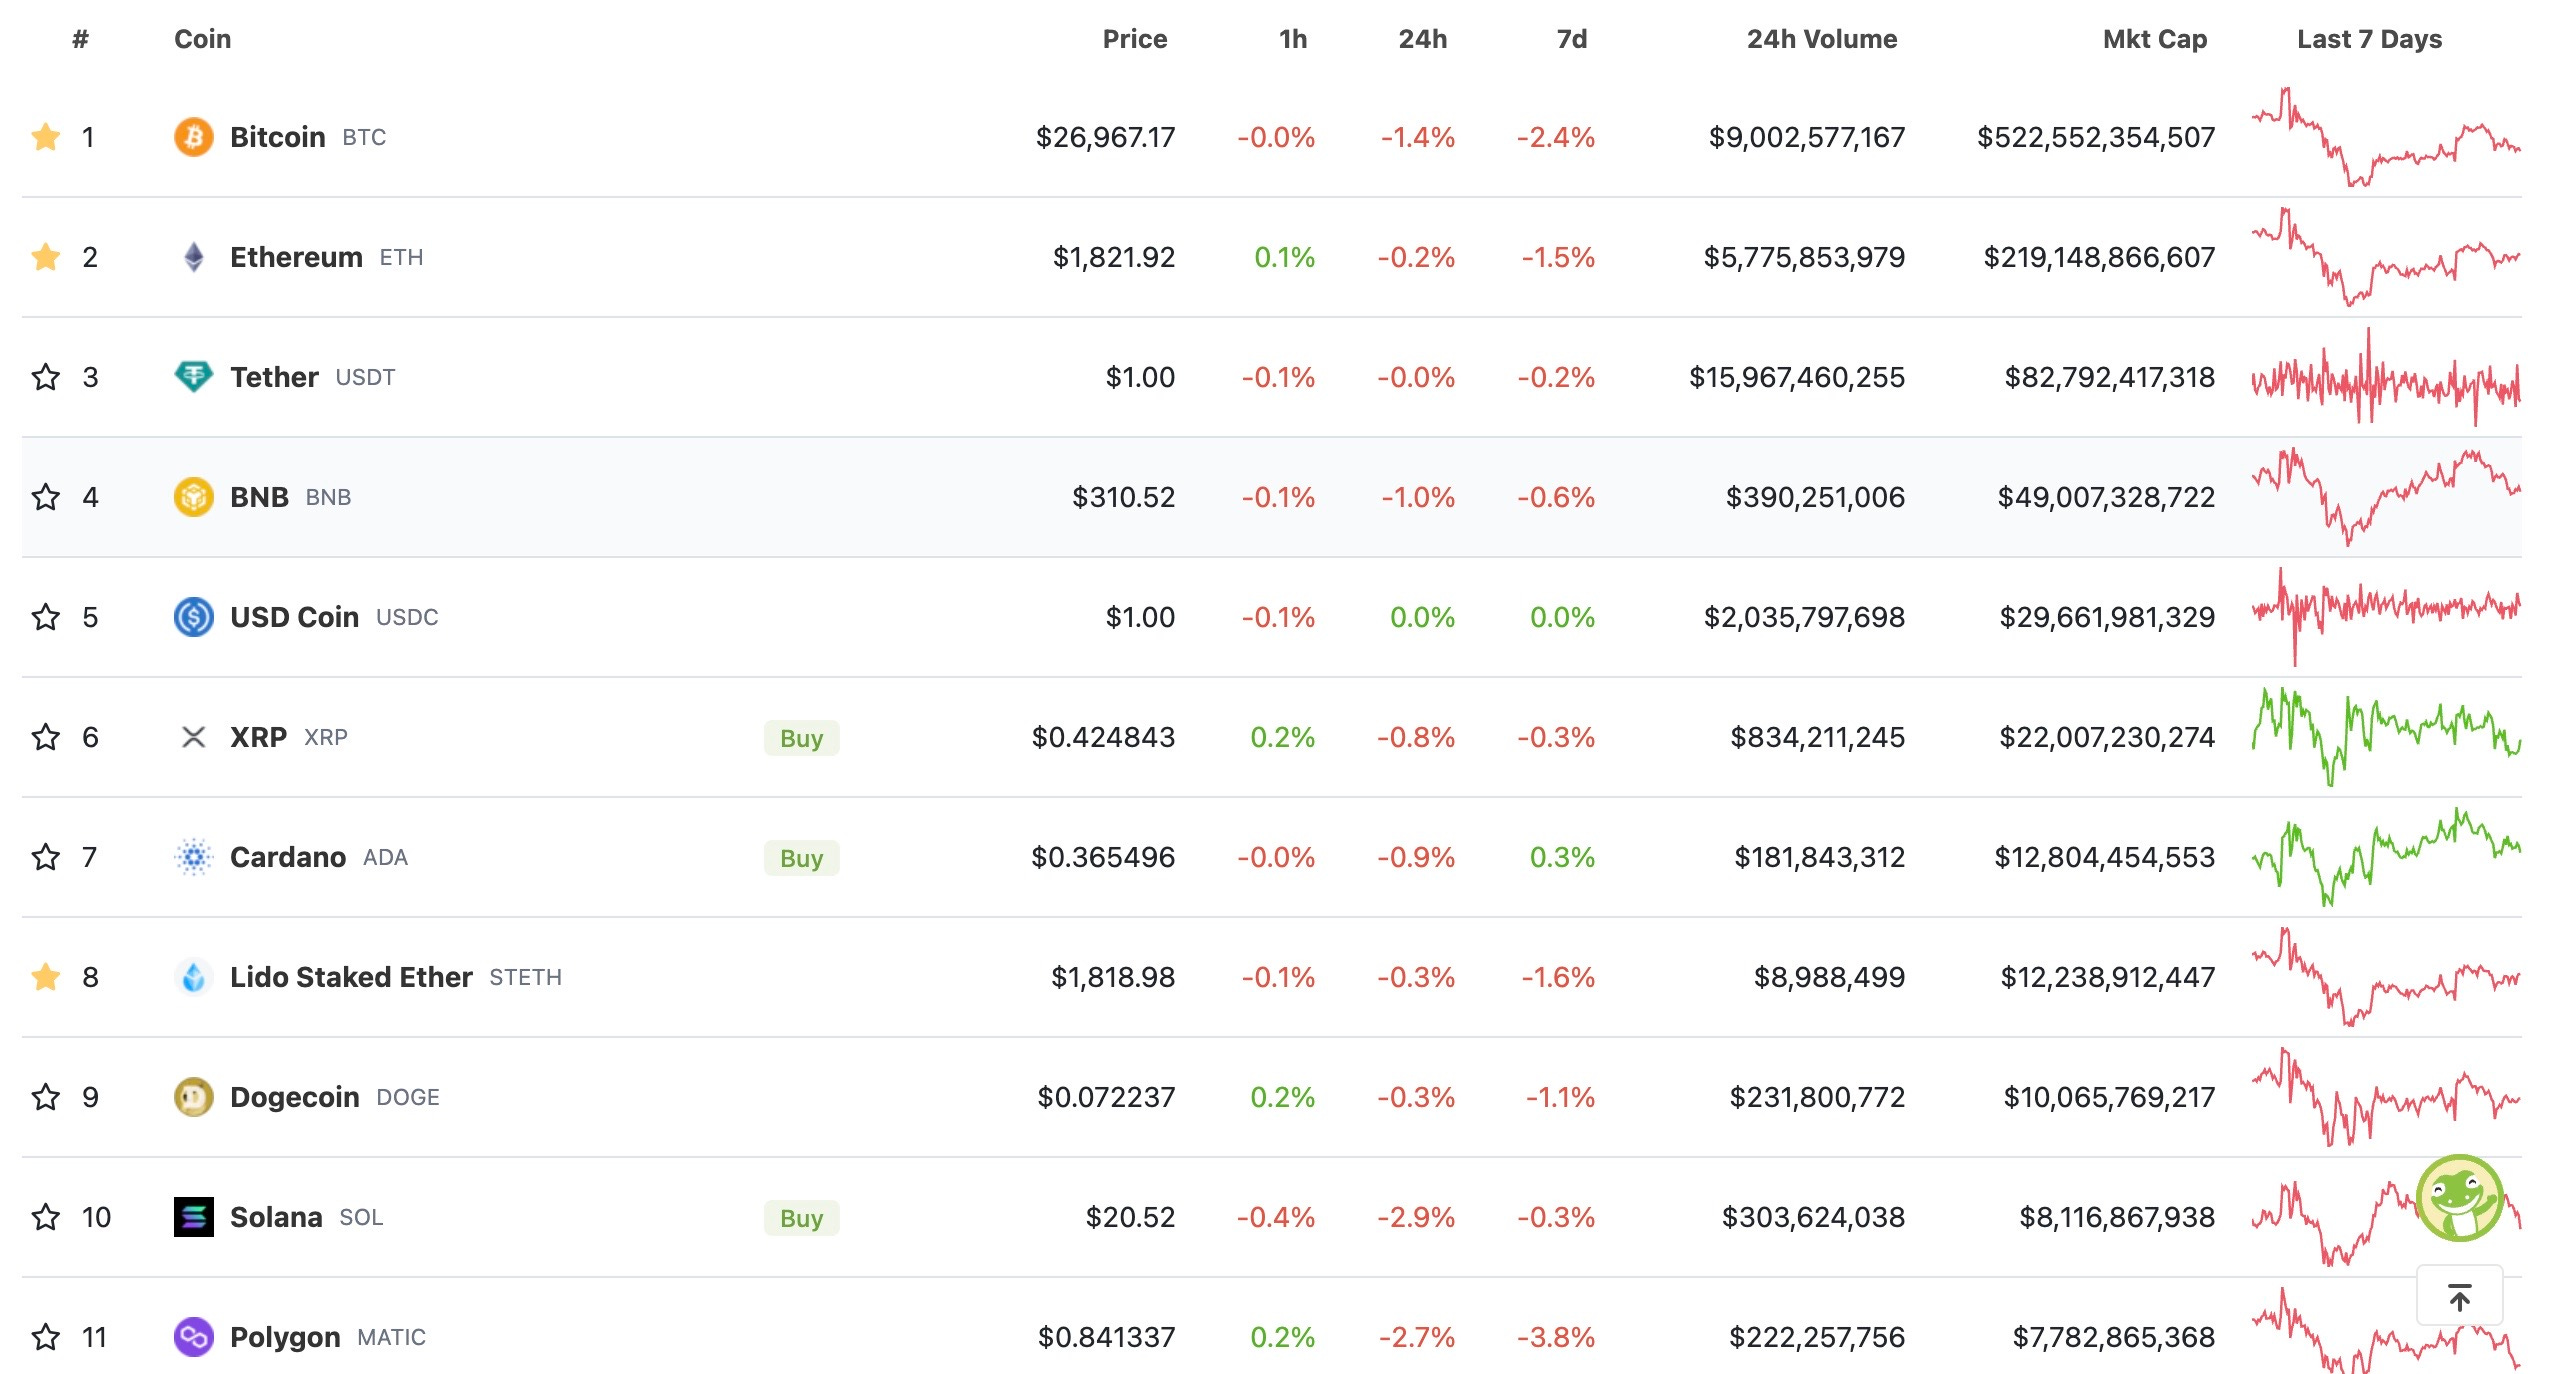The image size is (2552, 1374).
Task: Open the Tether coin link
Action: [x=274, y=377]
